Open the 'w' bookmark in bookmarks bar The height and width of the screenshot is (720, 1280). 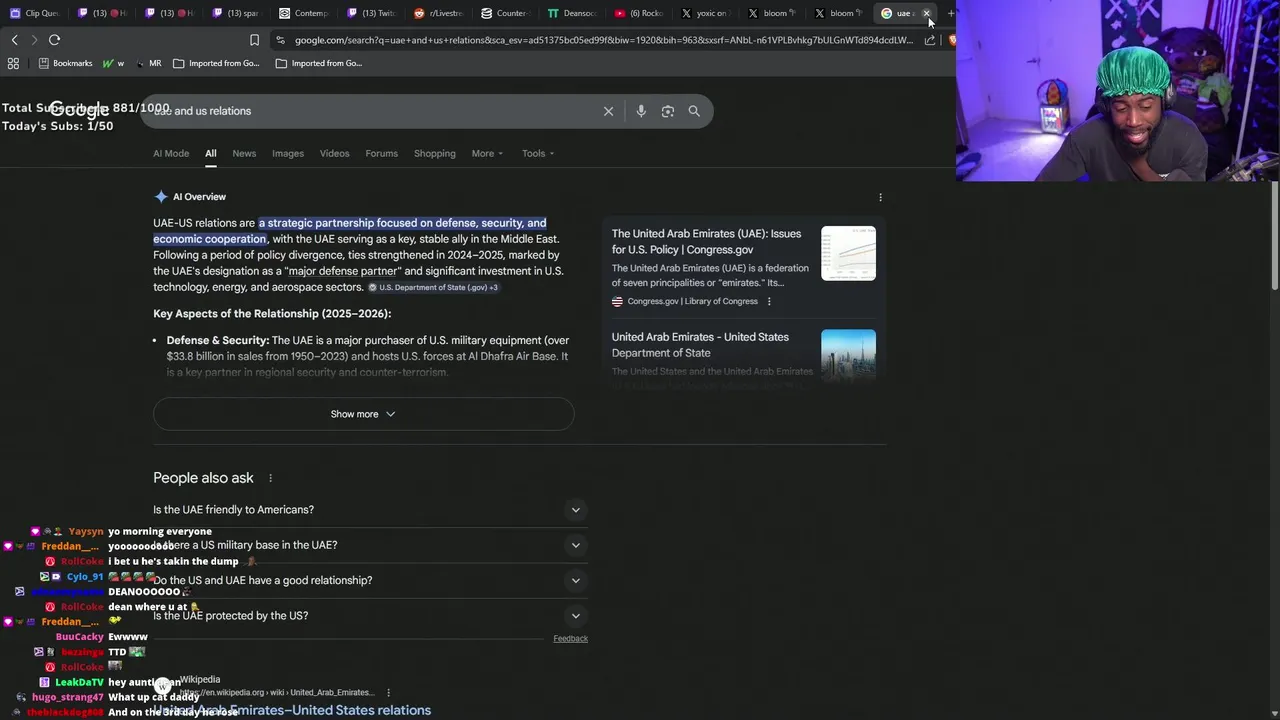(113, 63)
